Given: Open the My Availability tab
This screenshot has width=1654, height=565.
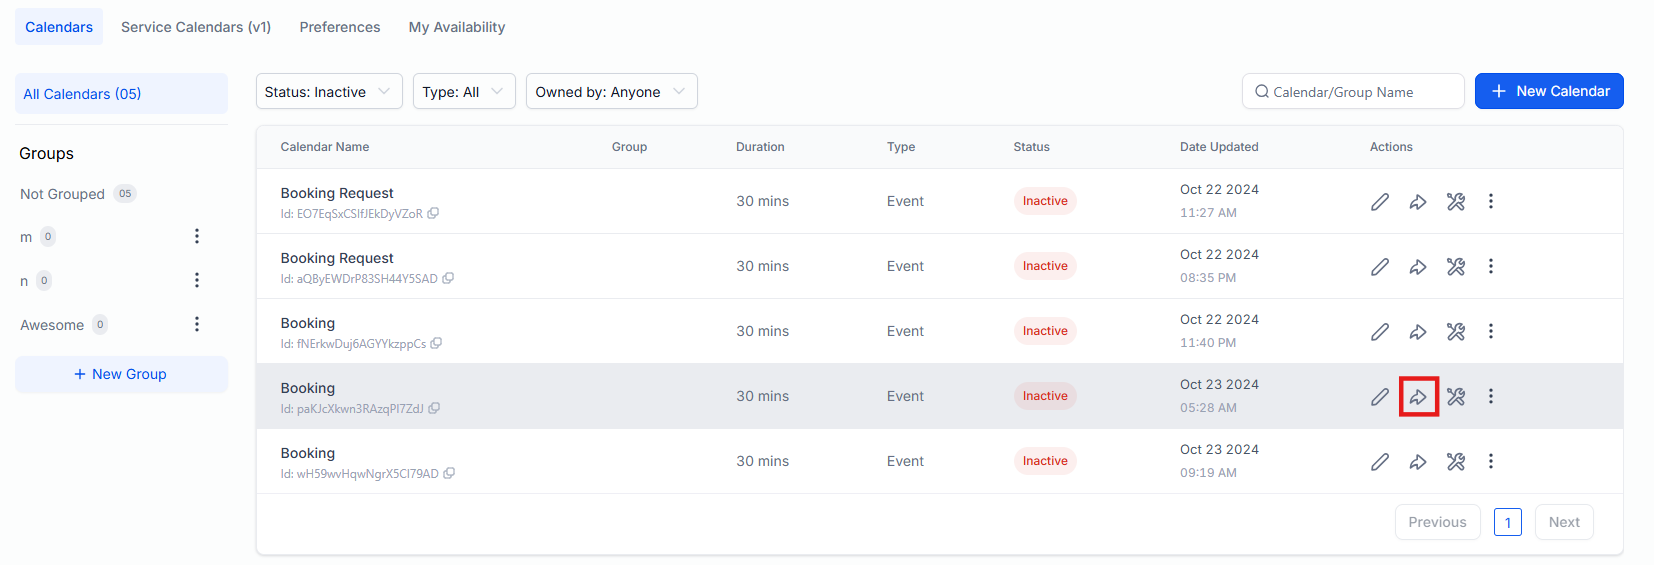Looking at the screenshot, I should pyautogui.click(x=456, y=27).
